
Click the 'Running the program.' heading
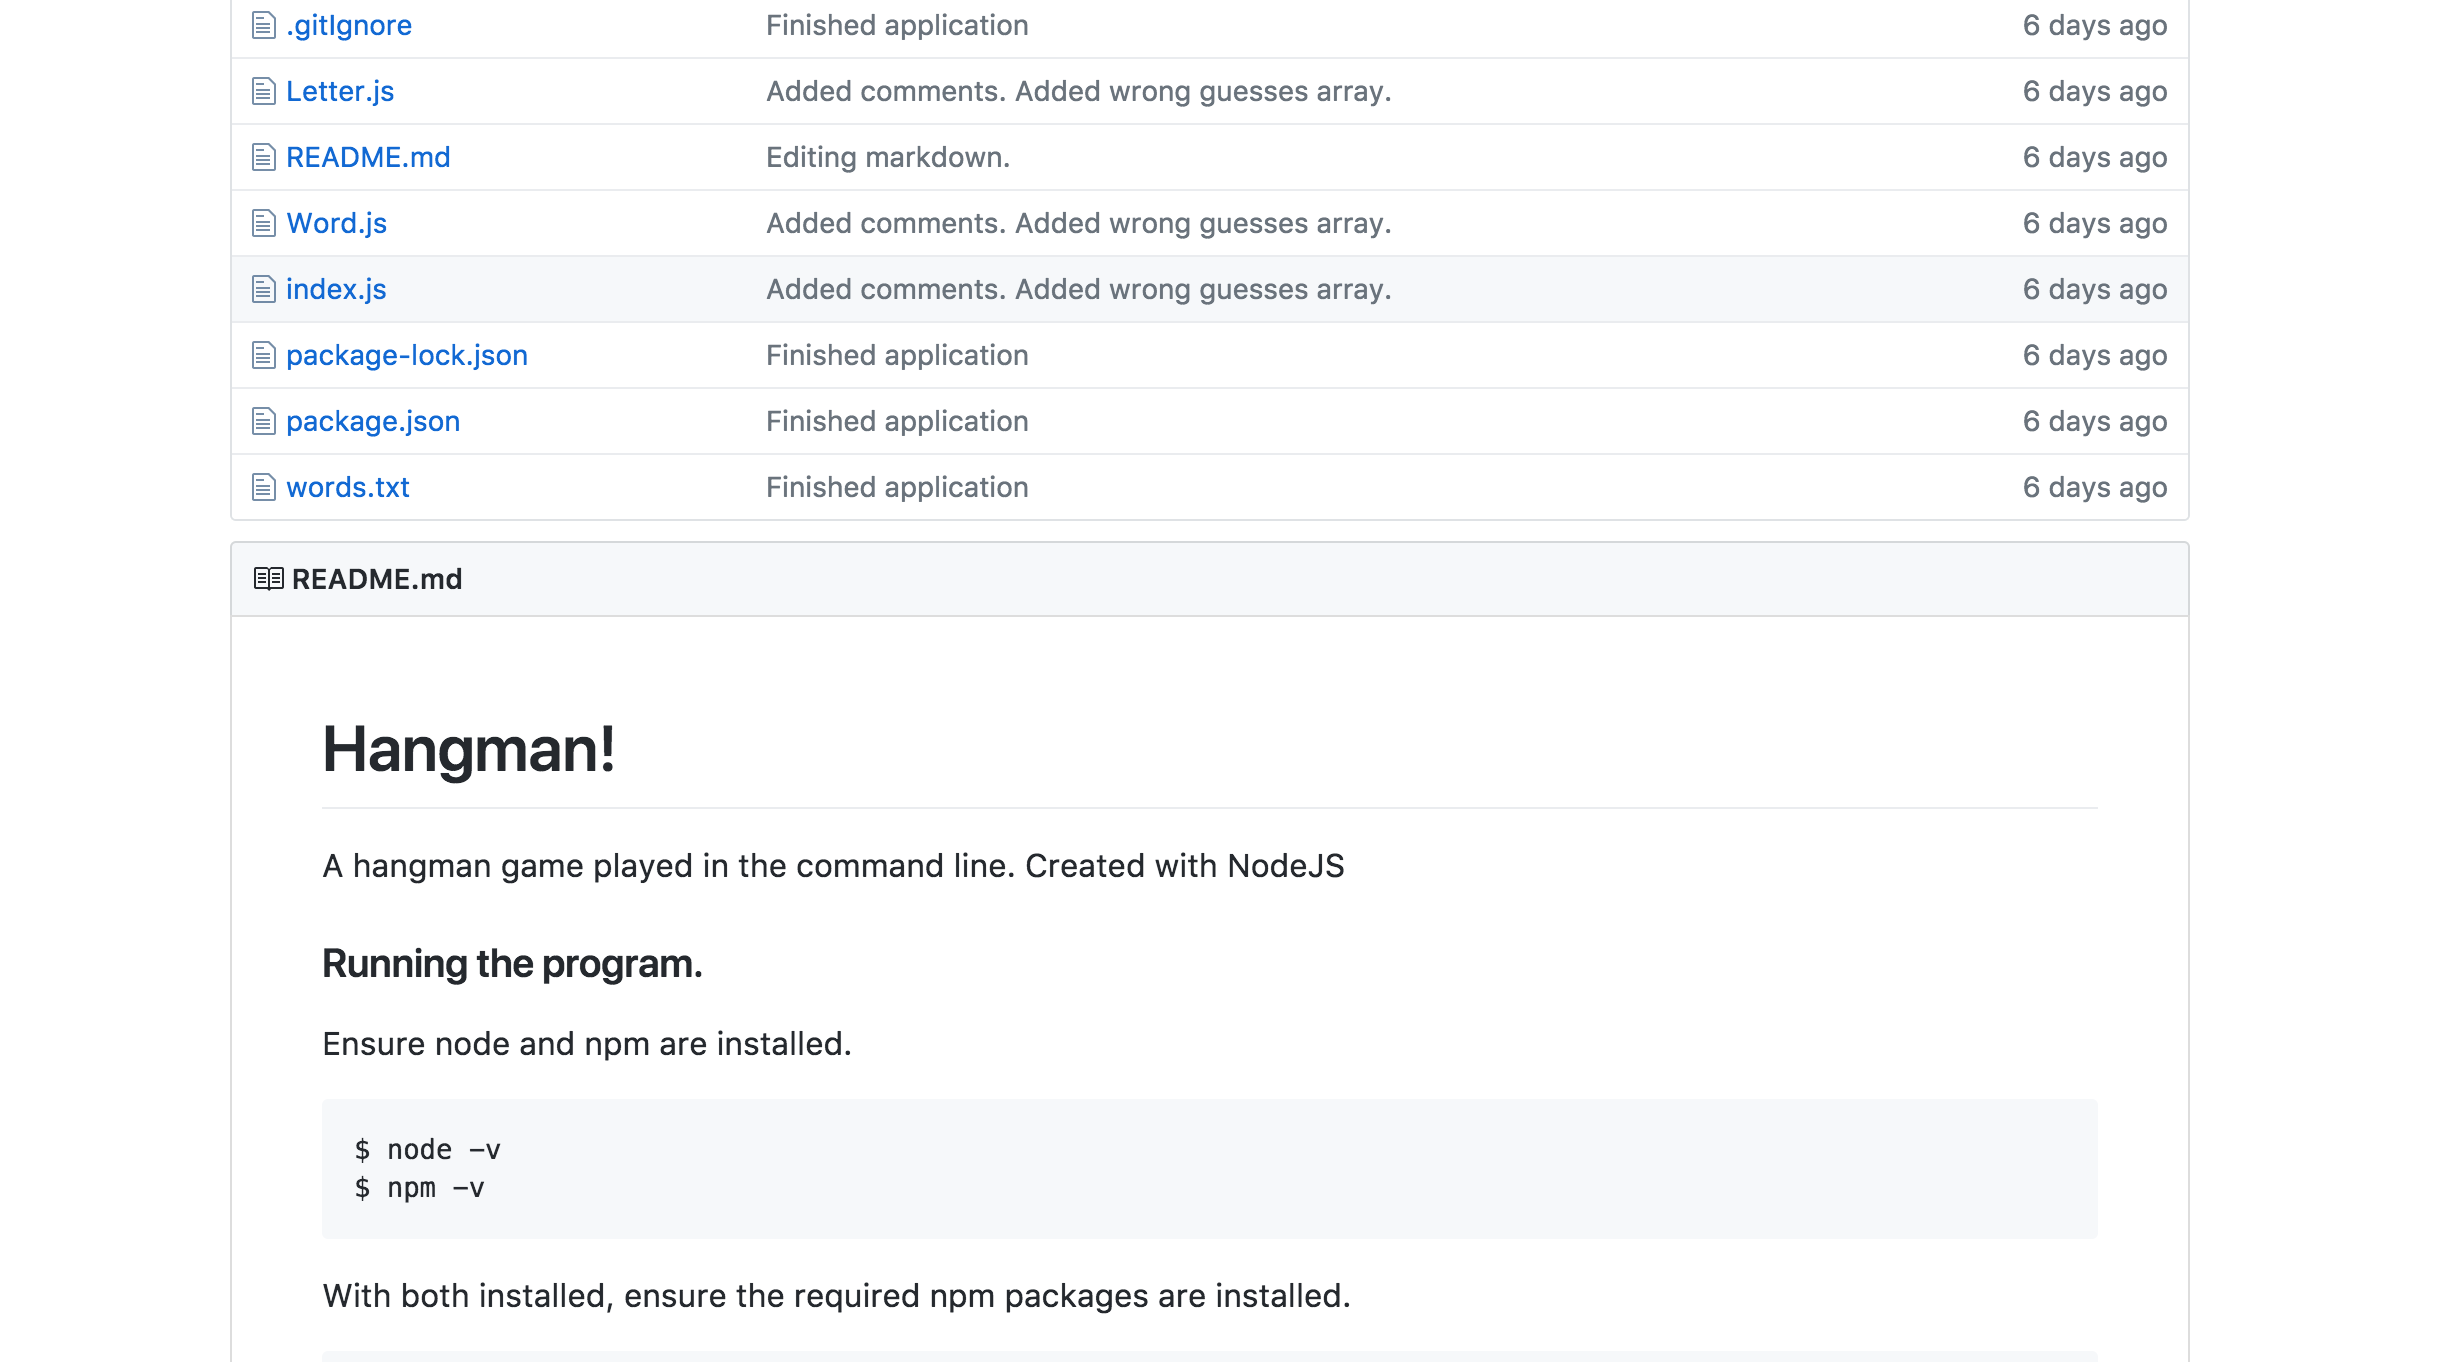[512, 964]
